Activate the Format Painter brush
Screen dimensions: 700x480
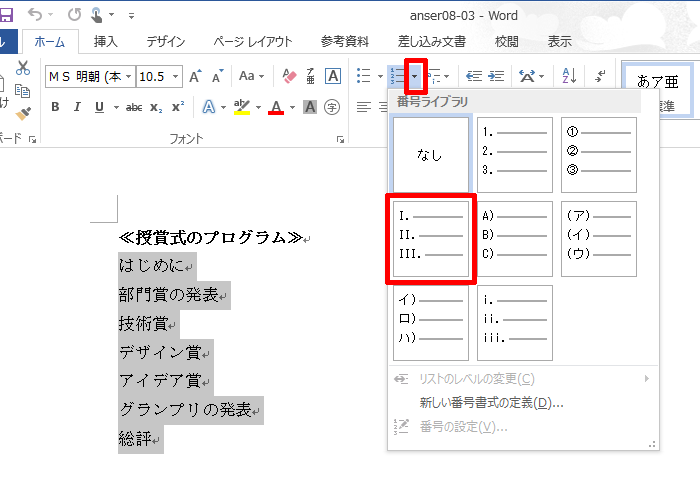23,113
